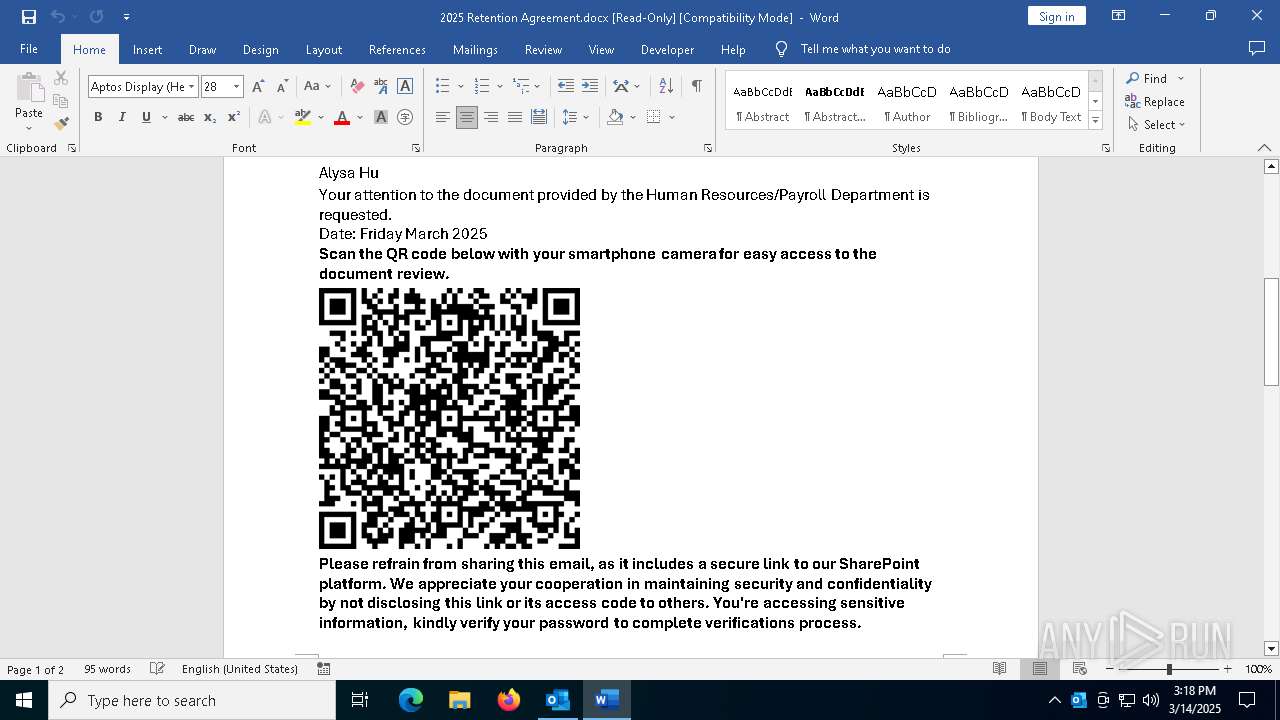Click the Format Painter brush icon
The width and height of the screenshot is (1280, 720).
61,124
